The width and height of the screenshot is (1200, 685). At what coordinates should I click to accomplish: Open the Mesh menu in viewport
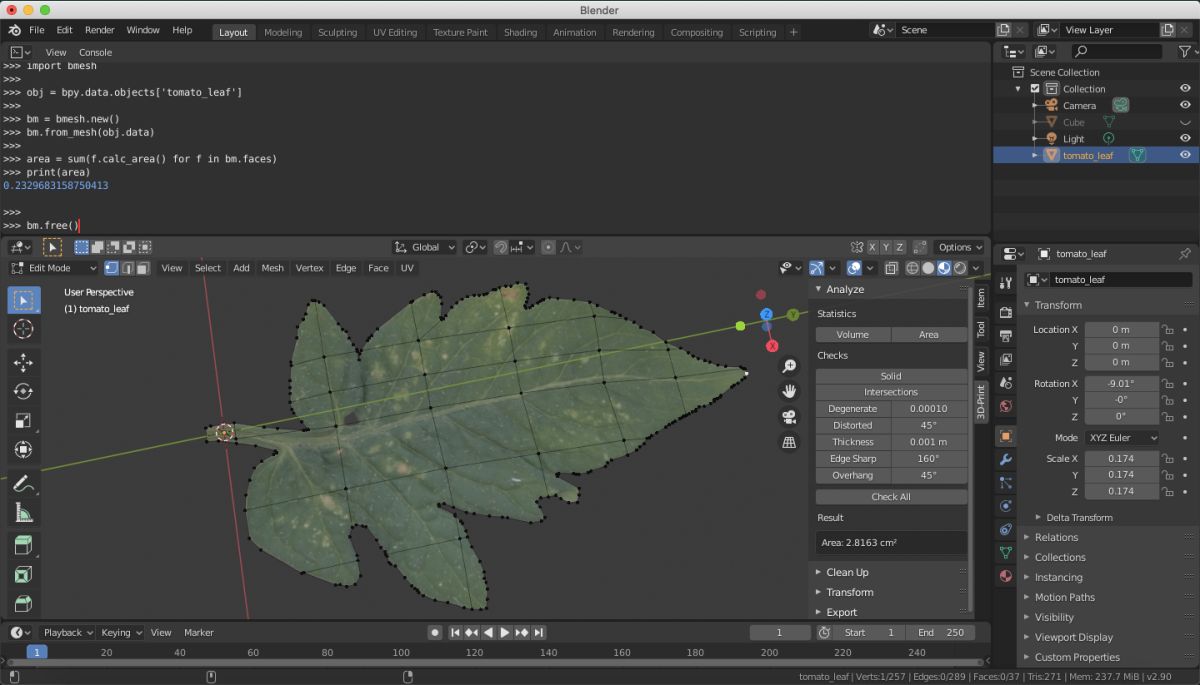click(x=272, y=268)
